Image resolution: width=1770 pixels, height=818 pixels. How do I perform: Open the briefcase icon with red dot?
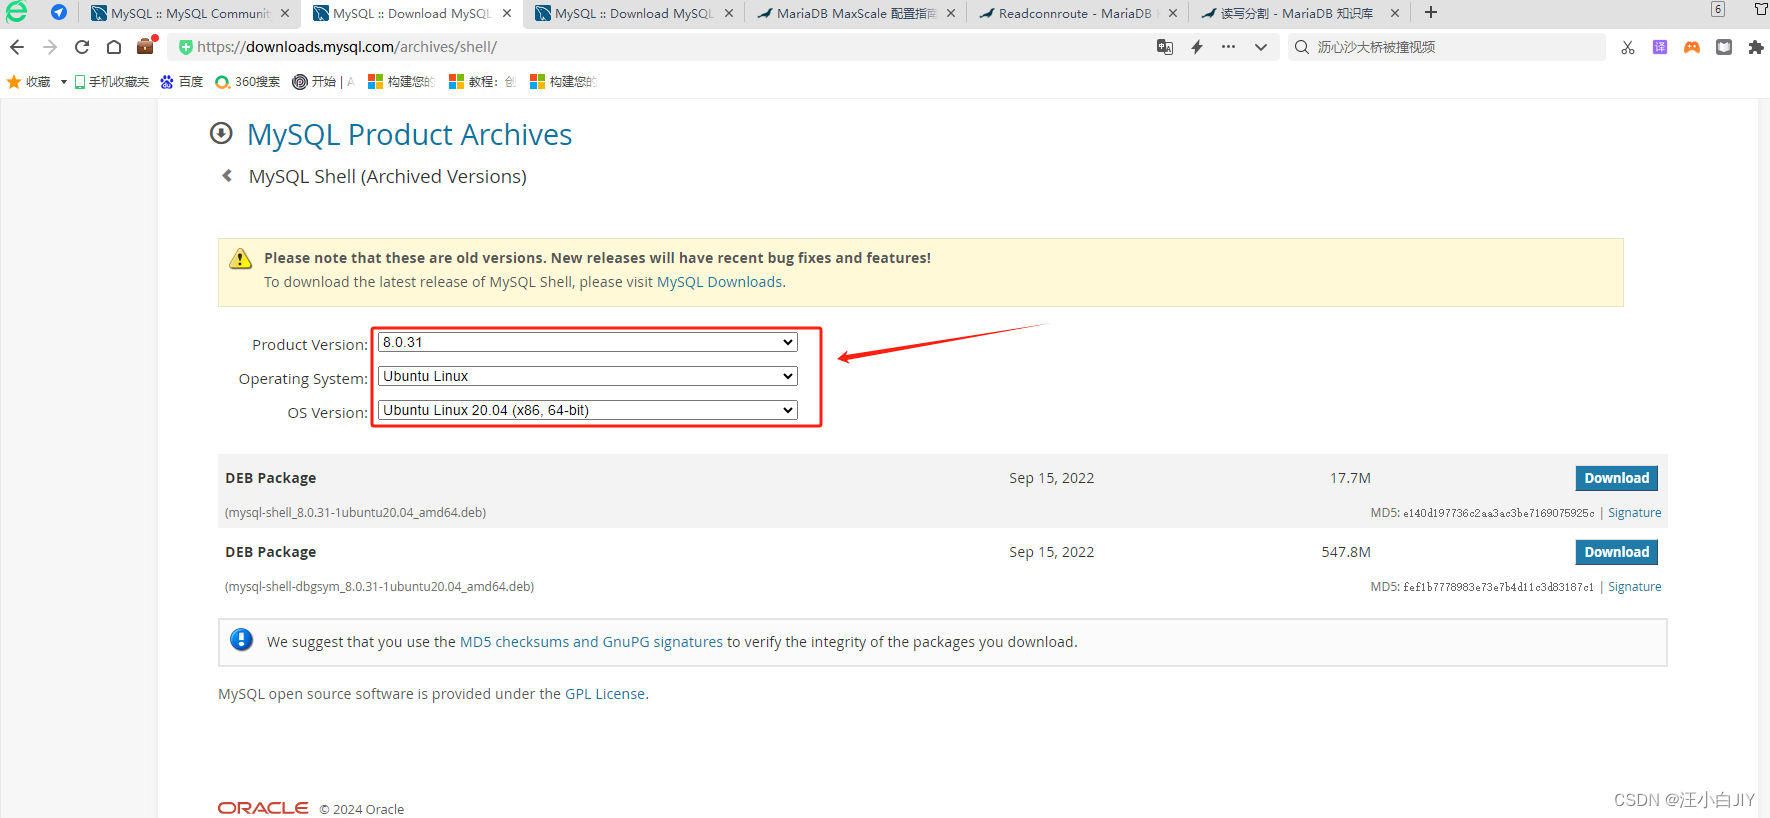click(147, 46)
